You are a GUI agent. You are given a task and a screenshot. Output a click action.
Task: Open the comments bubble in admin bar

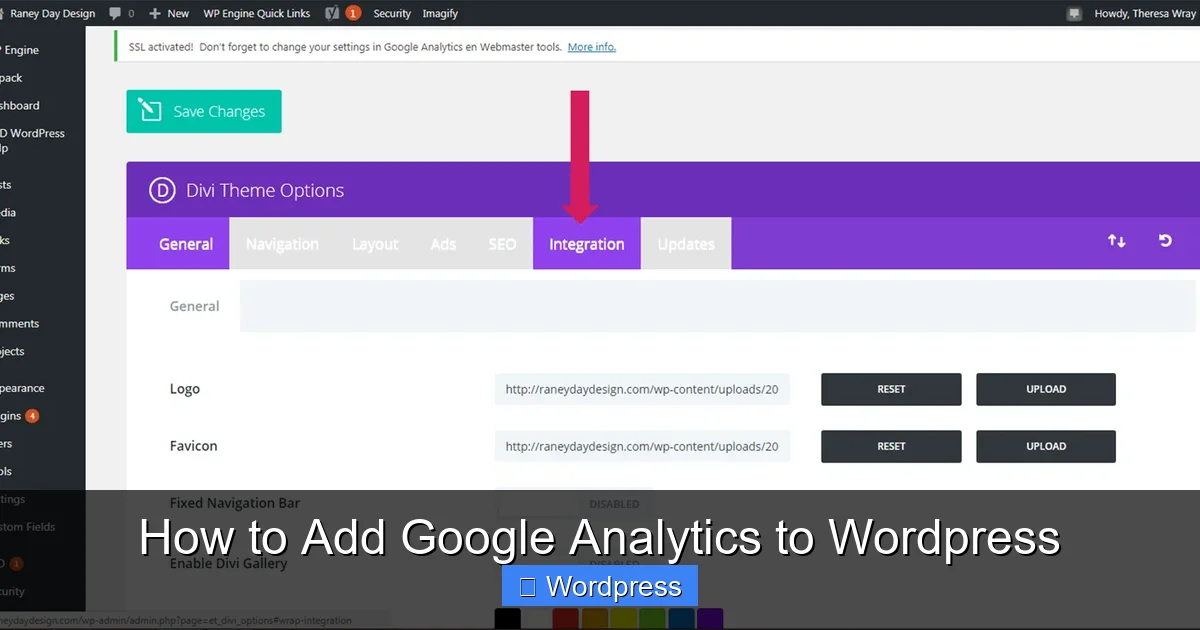click(122, 13)
